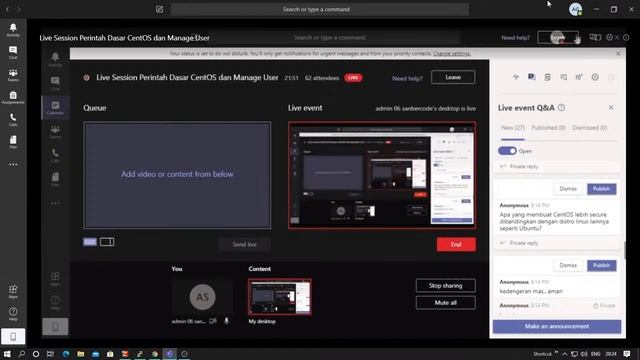Click the Queue preview area
Screen dimensions: 640x360
pyautogui.click(x=177, y=175)
